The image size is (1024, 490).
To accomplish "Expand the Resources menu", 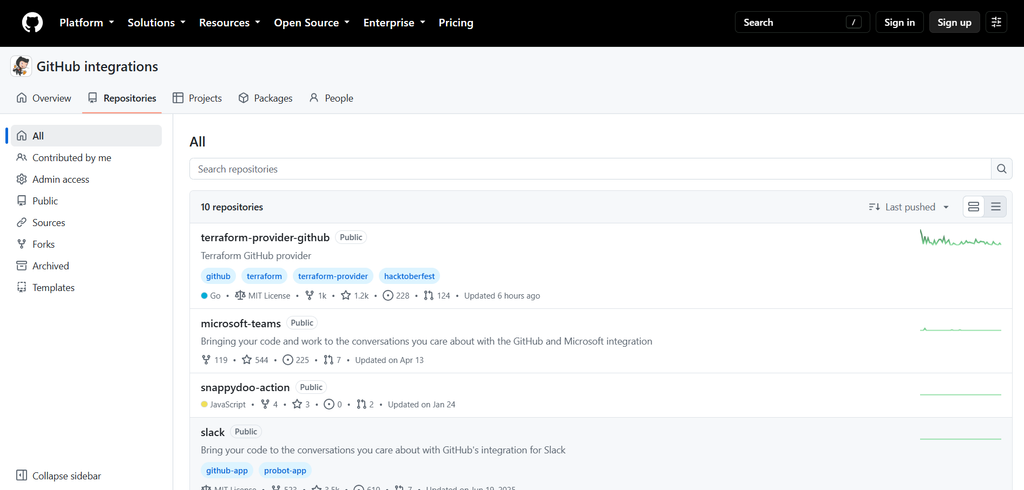I will click(230, 22).
